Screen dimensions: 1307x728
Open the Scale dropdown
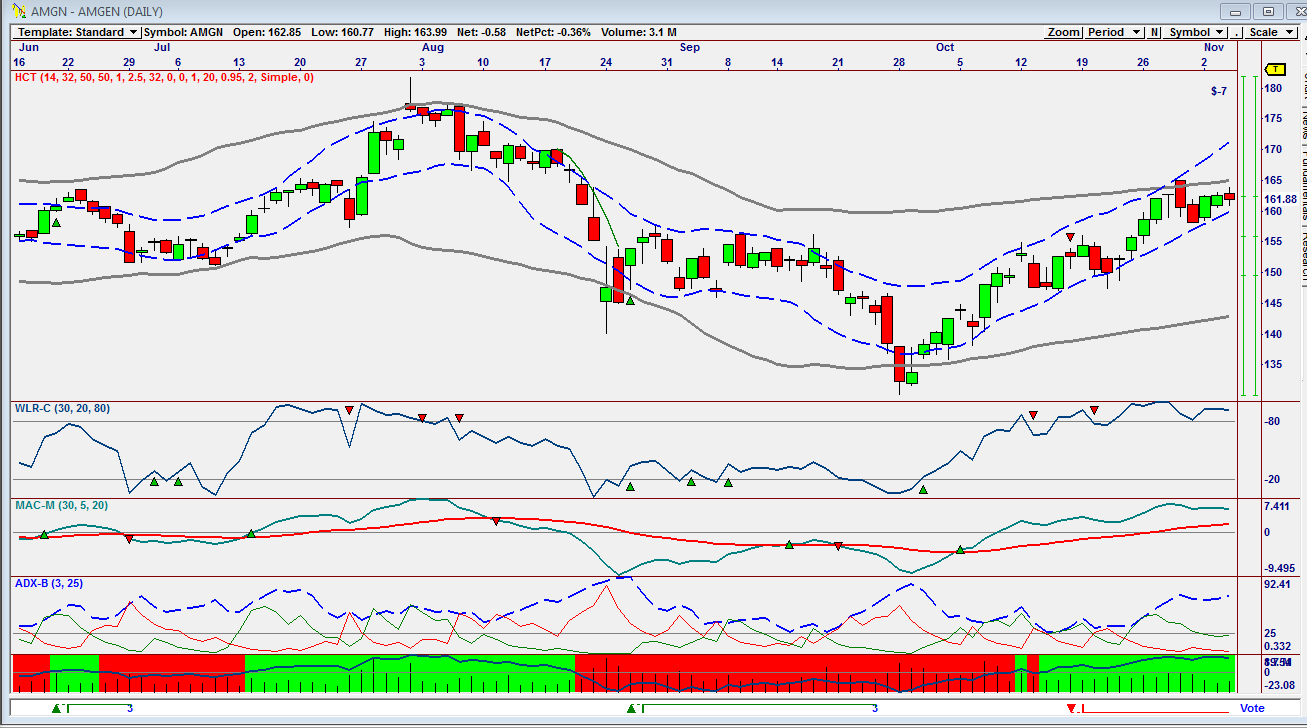click(1269, 32)
